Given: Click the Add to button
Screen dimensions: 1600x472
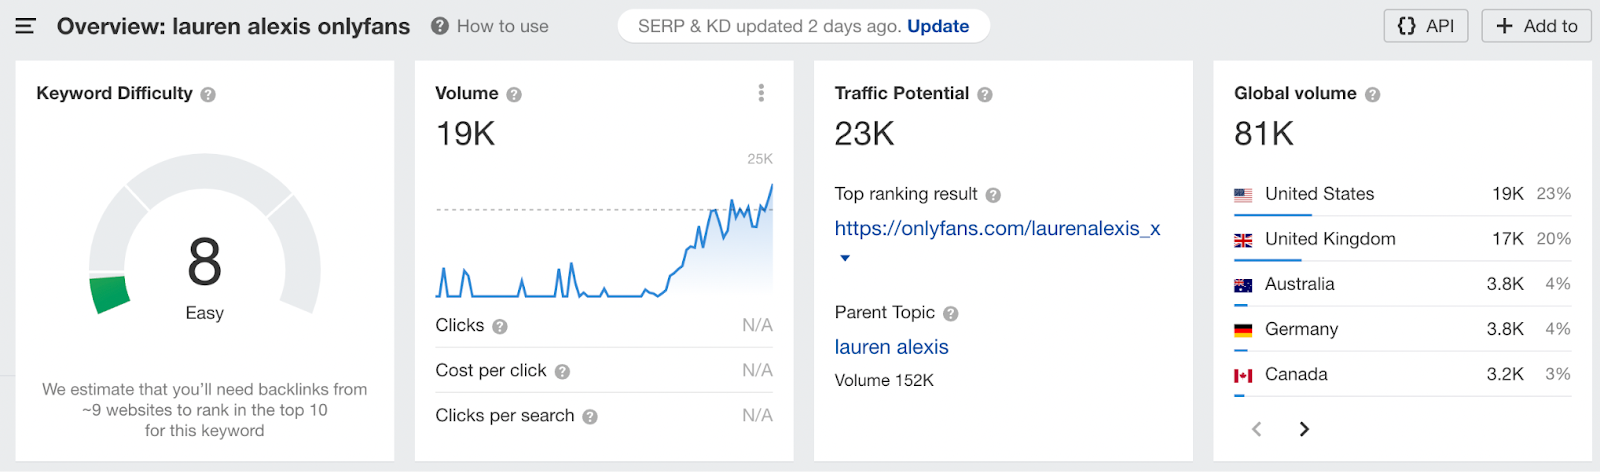Looking at the screenshot, I should click(x=1536, y=26).
